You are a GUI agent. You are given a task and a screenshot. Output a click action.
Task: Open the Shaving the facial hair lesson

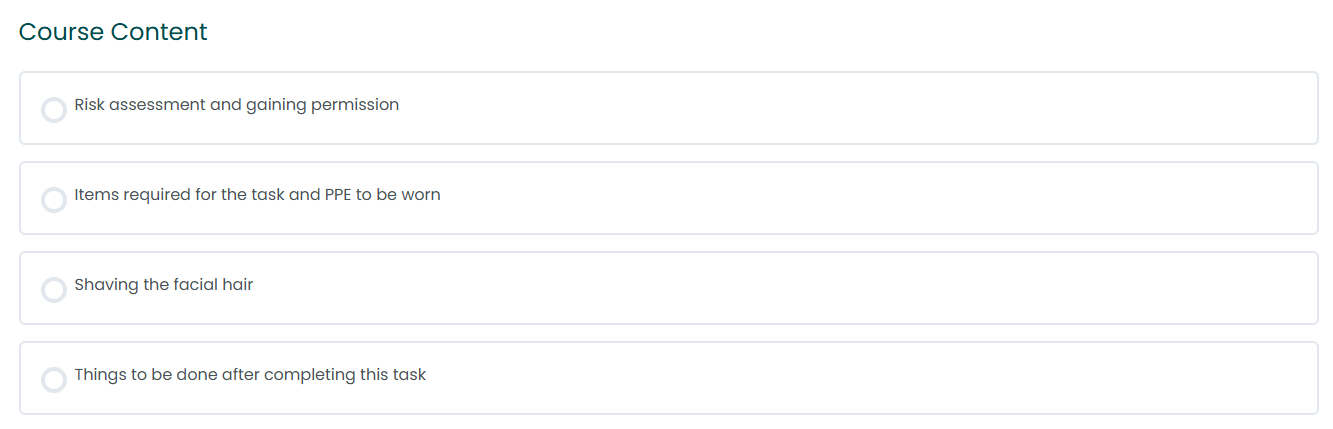164,285
